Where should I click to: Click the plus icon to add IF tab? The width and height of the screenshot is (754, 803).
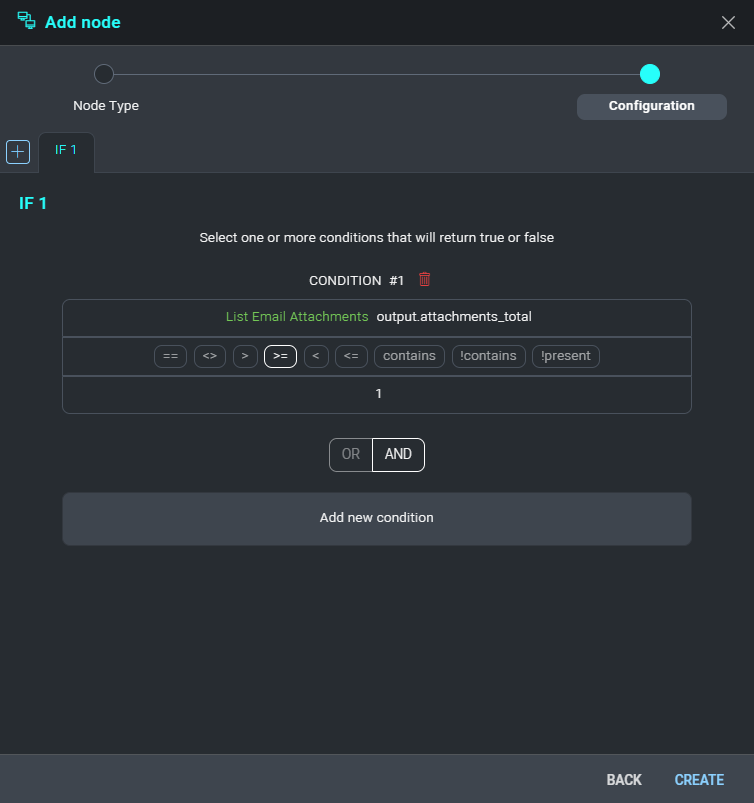(x=18, y=151)
